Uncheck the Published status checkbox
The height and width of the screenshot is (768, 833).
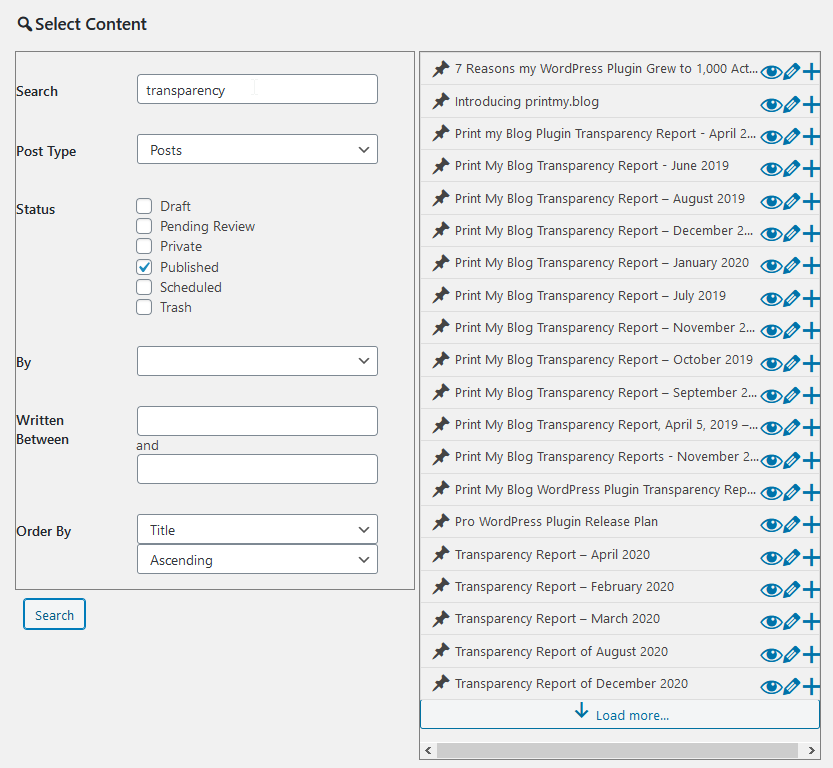[144, 267]
